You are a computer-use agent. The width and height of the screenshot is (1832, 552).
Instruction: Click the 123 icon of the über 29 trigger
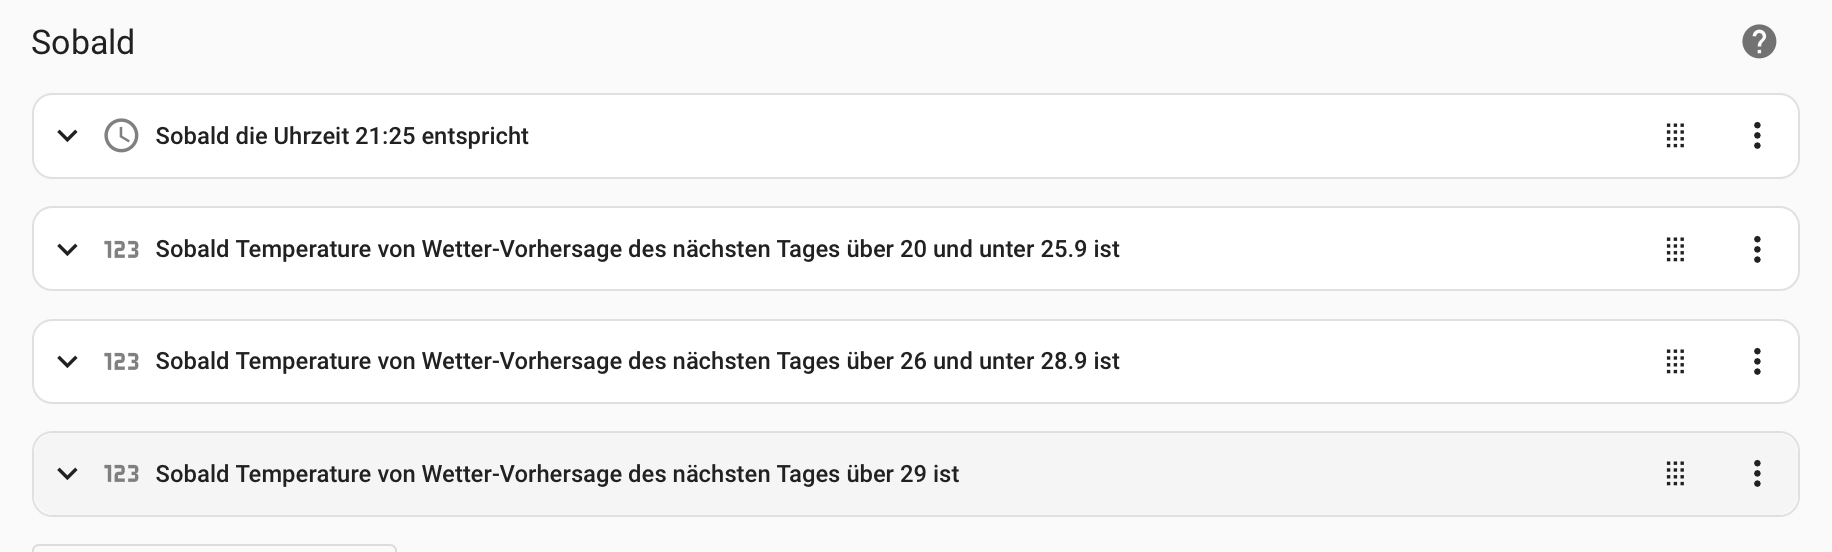tap(121, 474)
